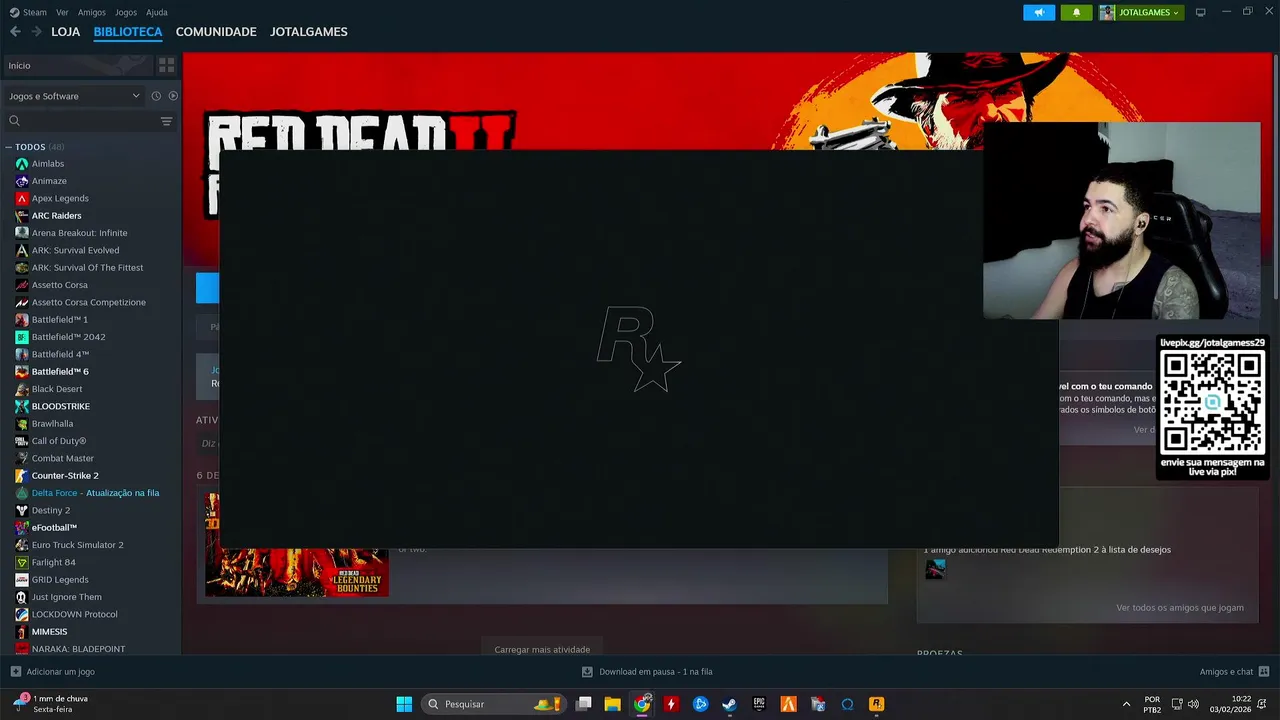1280x720 pixels.
Task: Switch to the COMUNIDADE tab
Action: tap(216, 32)
